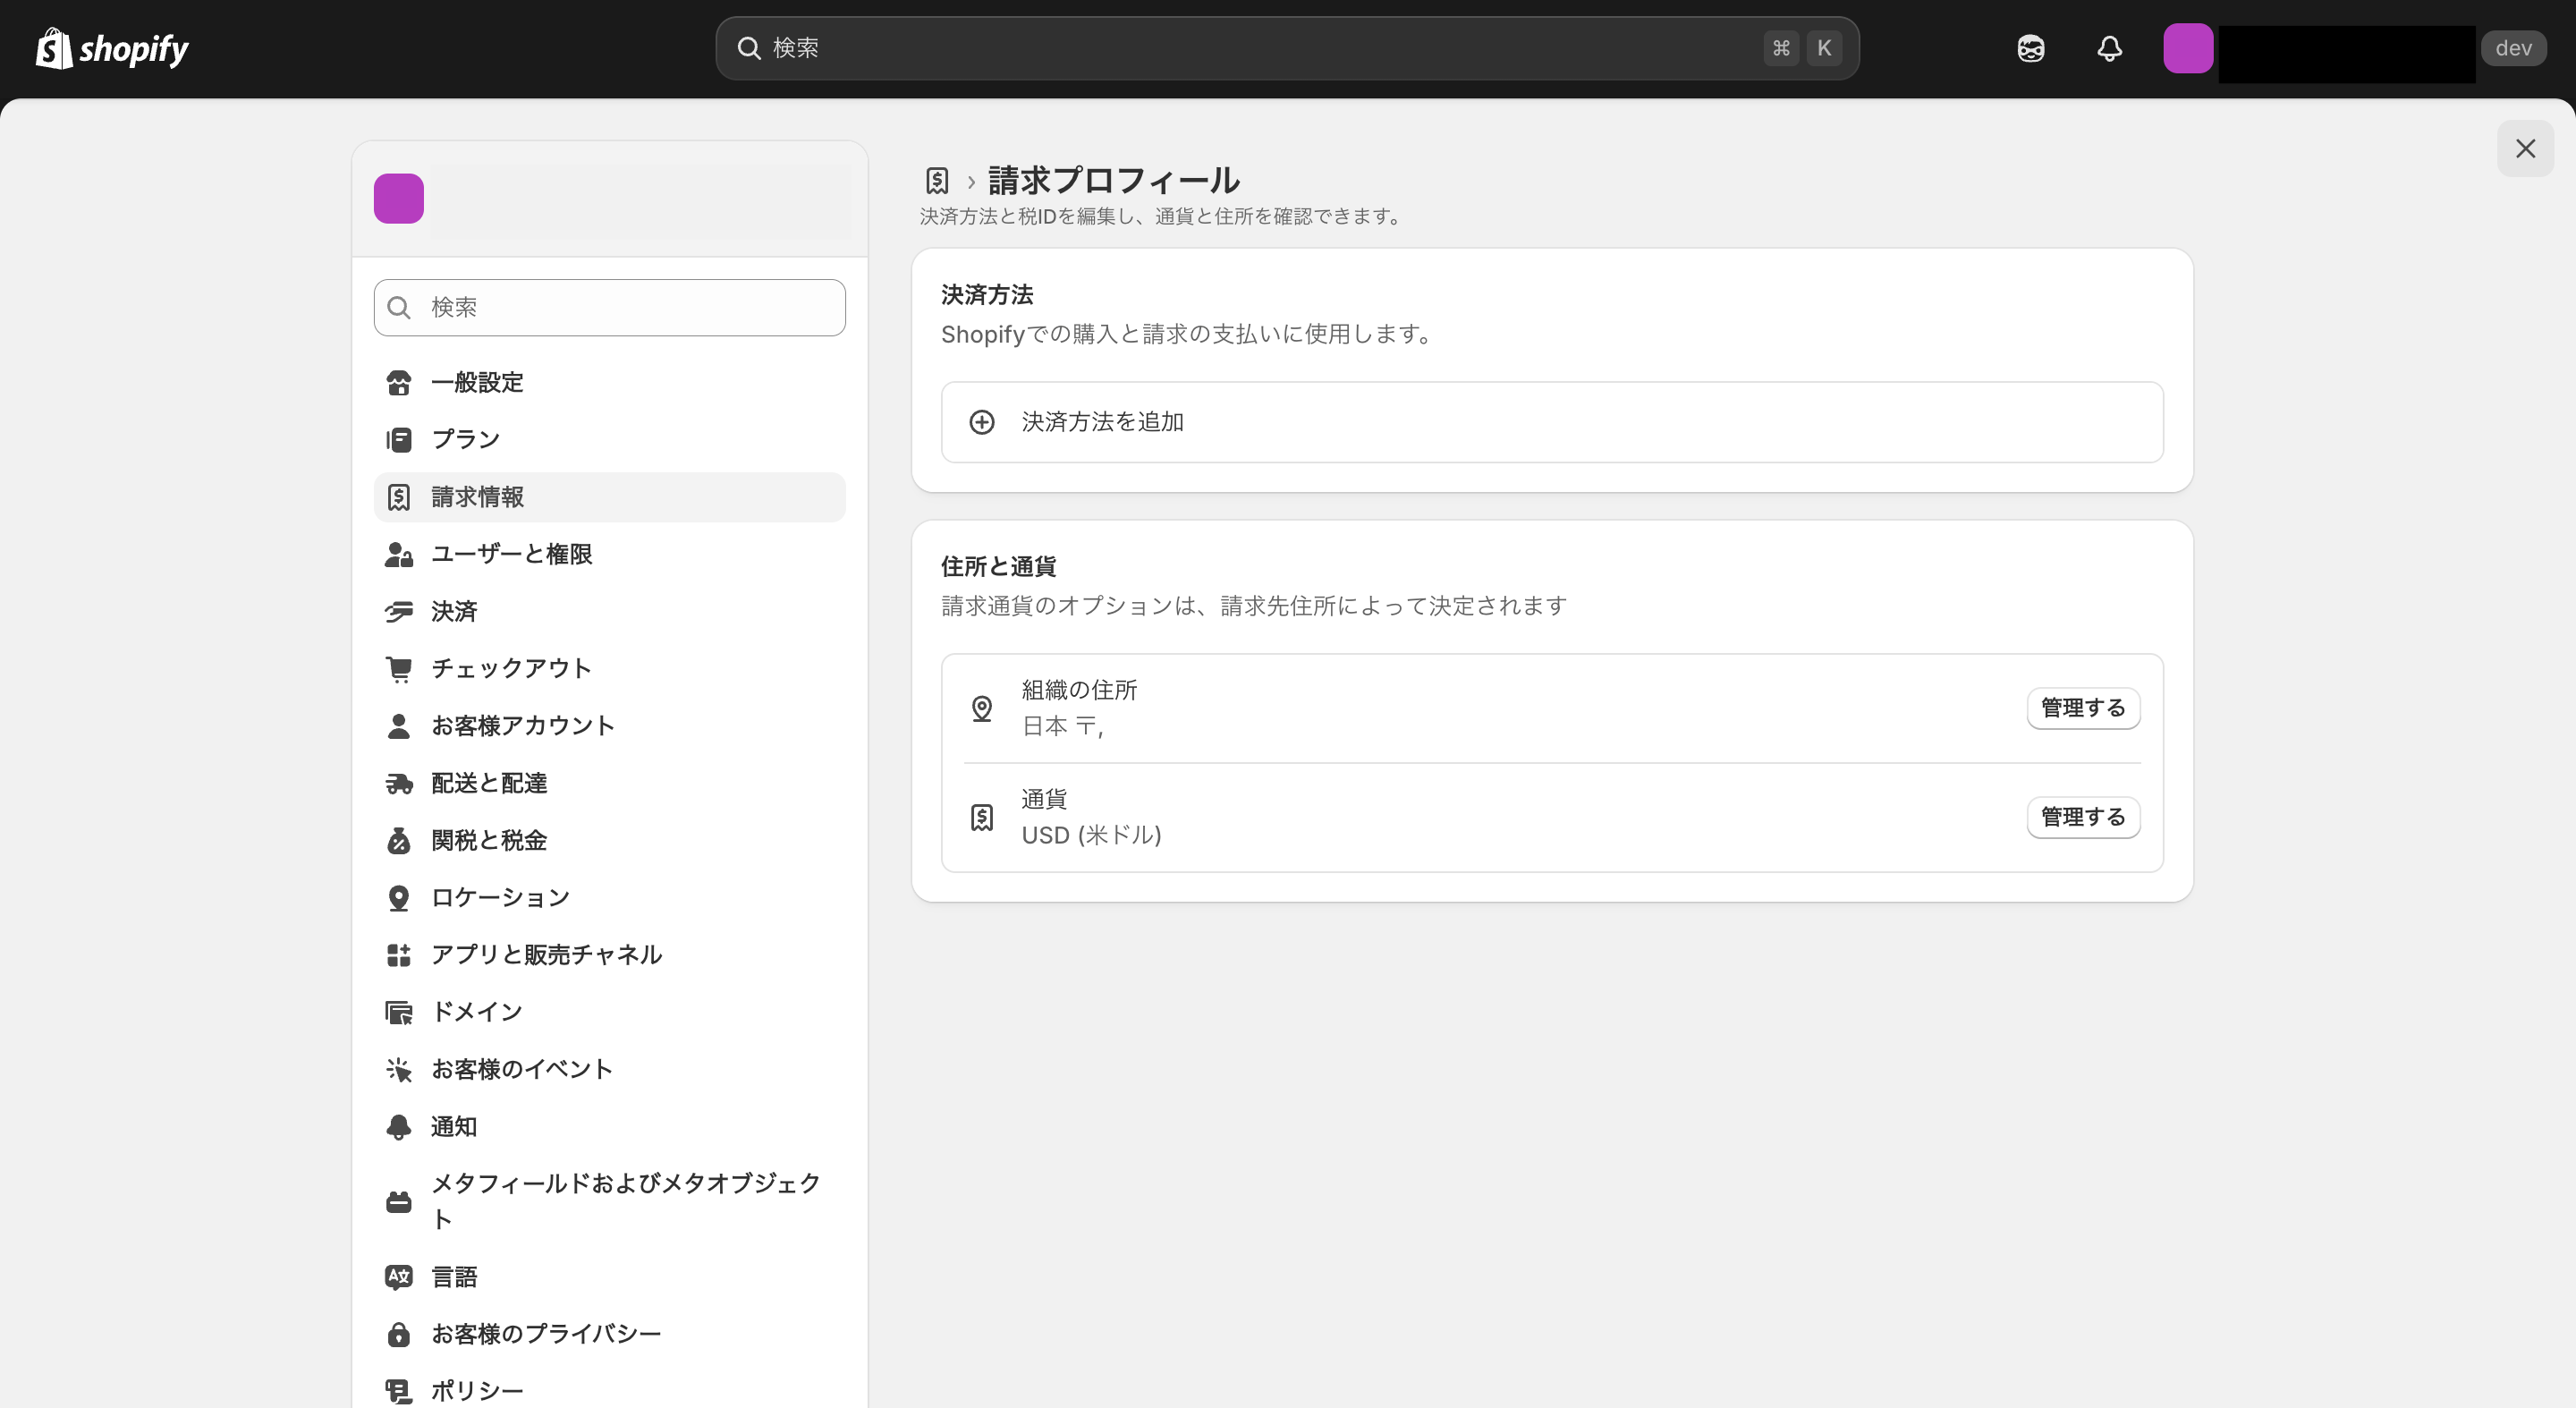Open notifications via the bell icon
The image size is (2576, 1408).
2109,47
